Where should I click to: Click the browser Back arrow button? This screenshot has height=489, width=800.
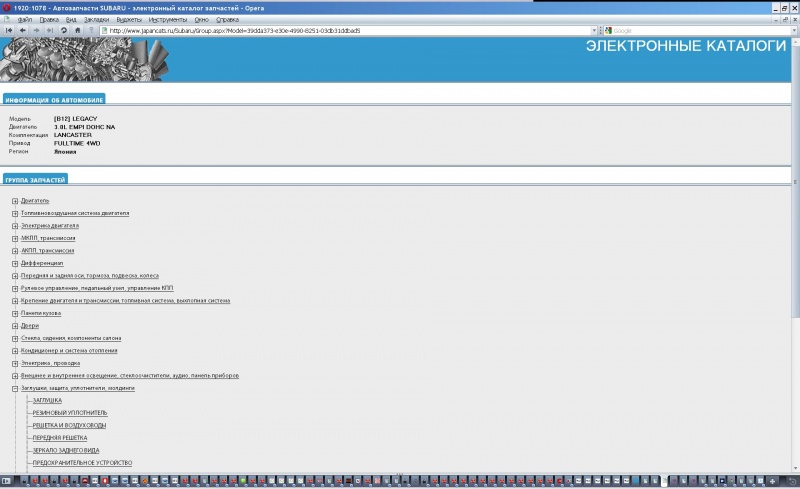pos(22,30)
